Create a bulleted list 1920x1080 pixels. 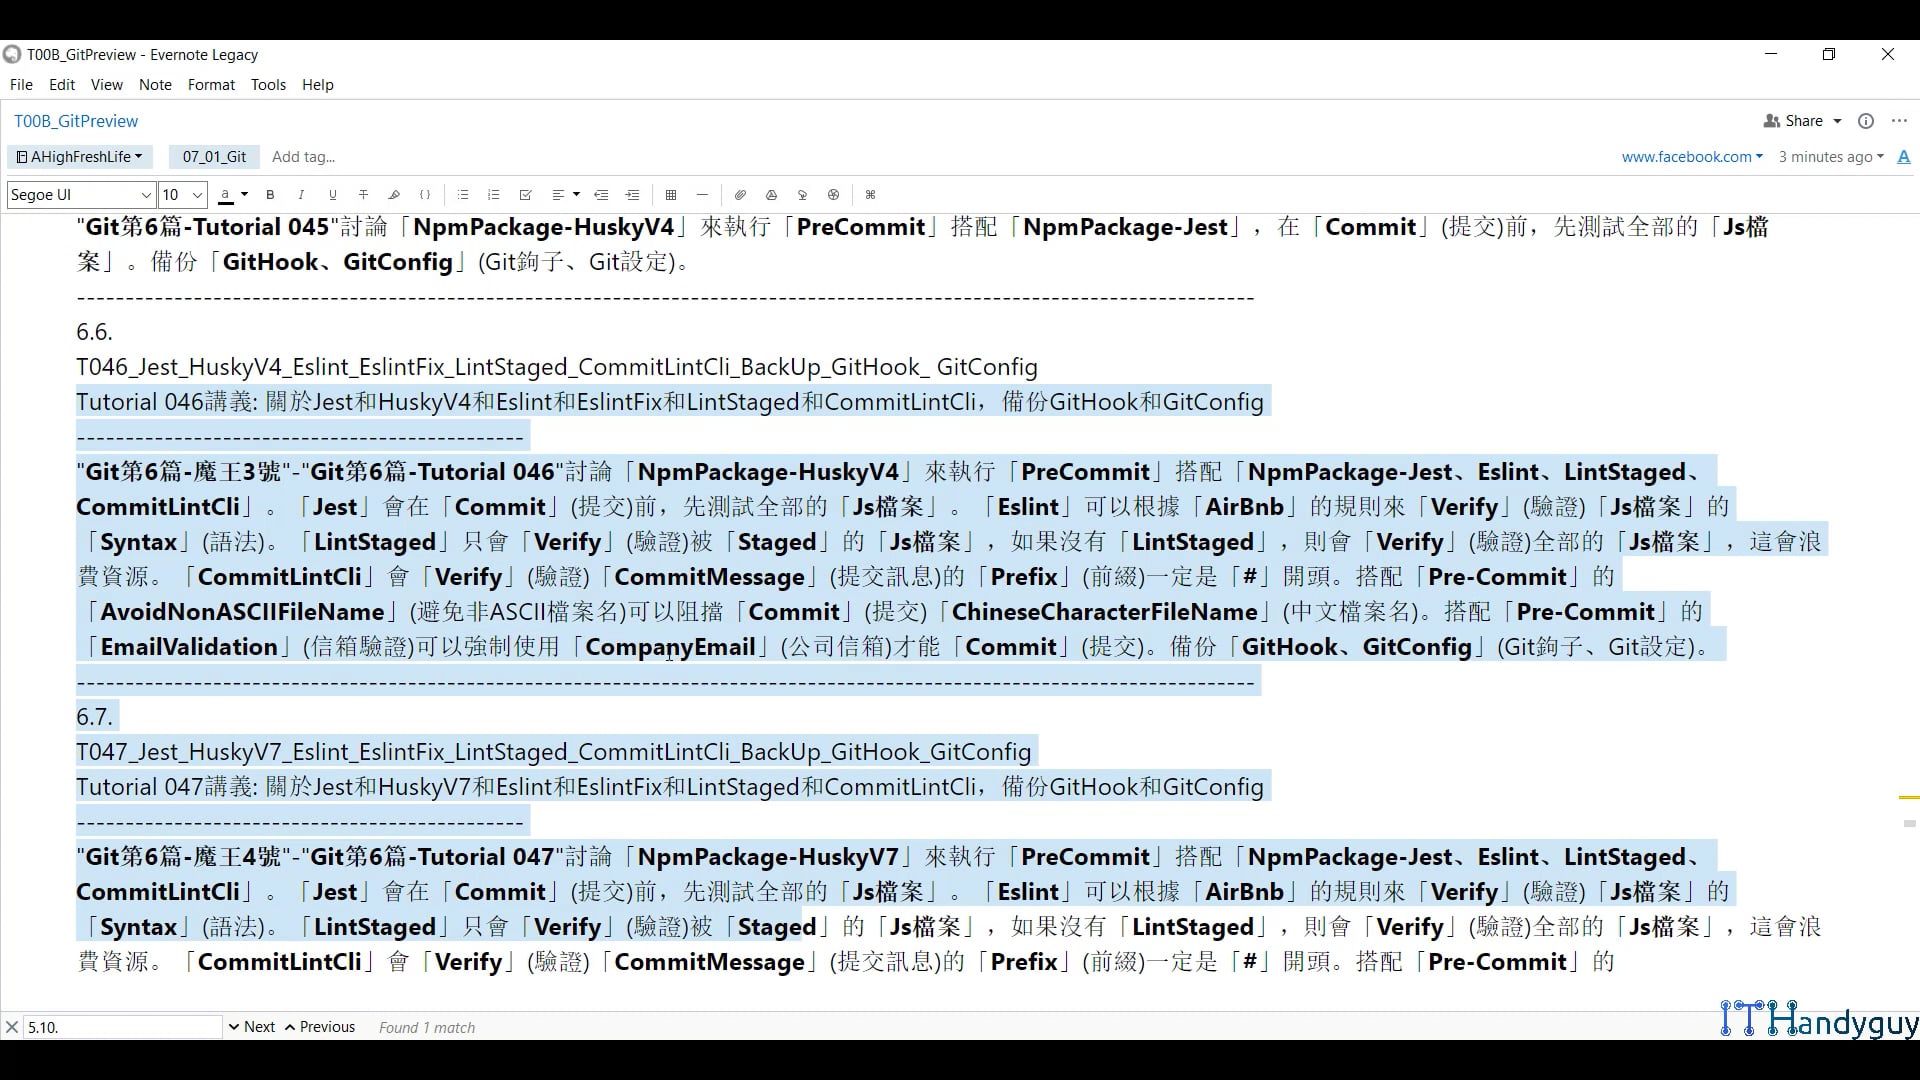click(463, 195)
